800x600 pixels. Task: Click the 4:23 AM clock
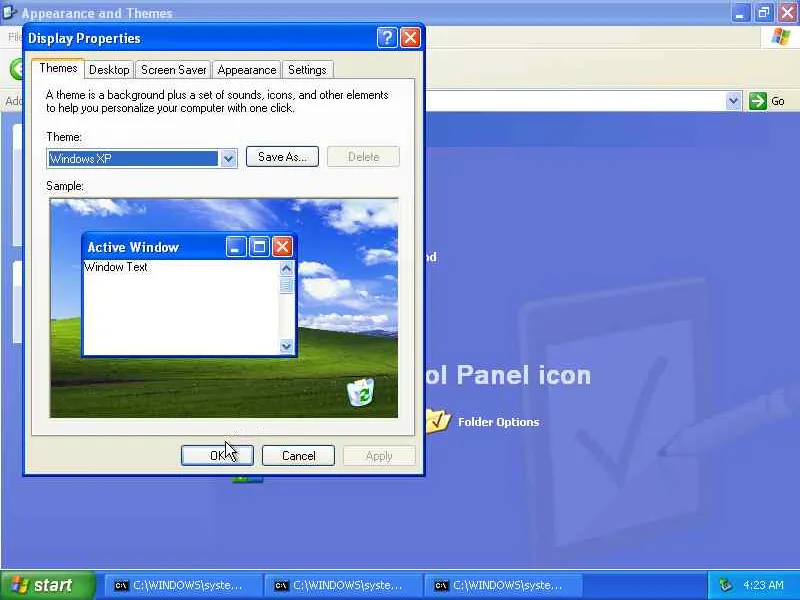763,585
